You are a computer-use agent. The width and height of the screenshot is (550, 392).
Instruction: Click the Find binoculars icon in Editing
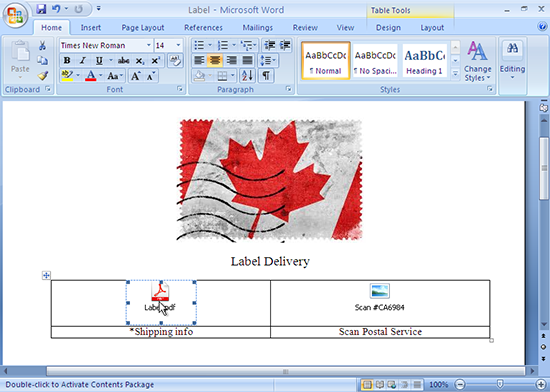(512, 48)
